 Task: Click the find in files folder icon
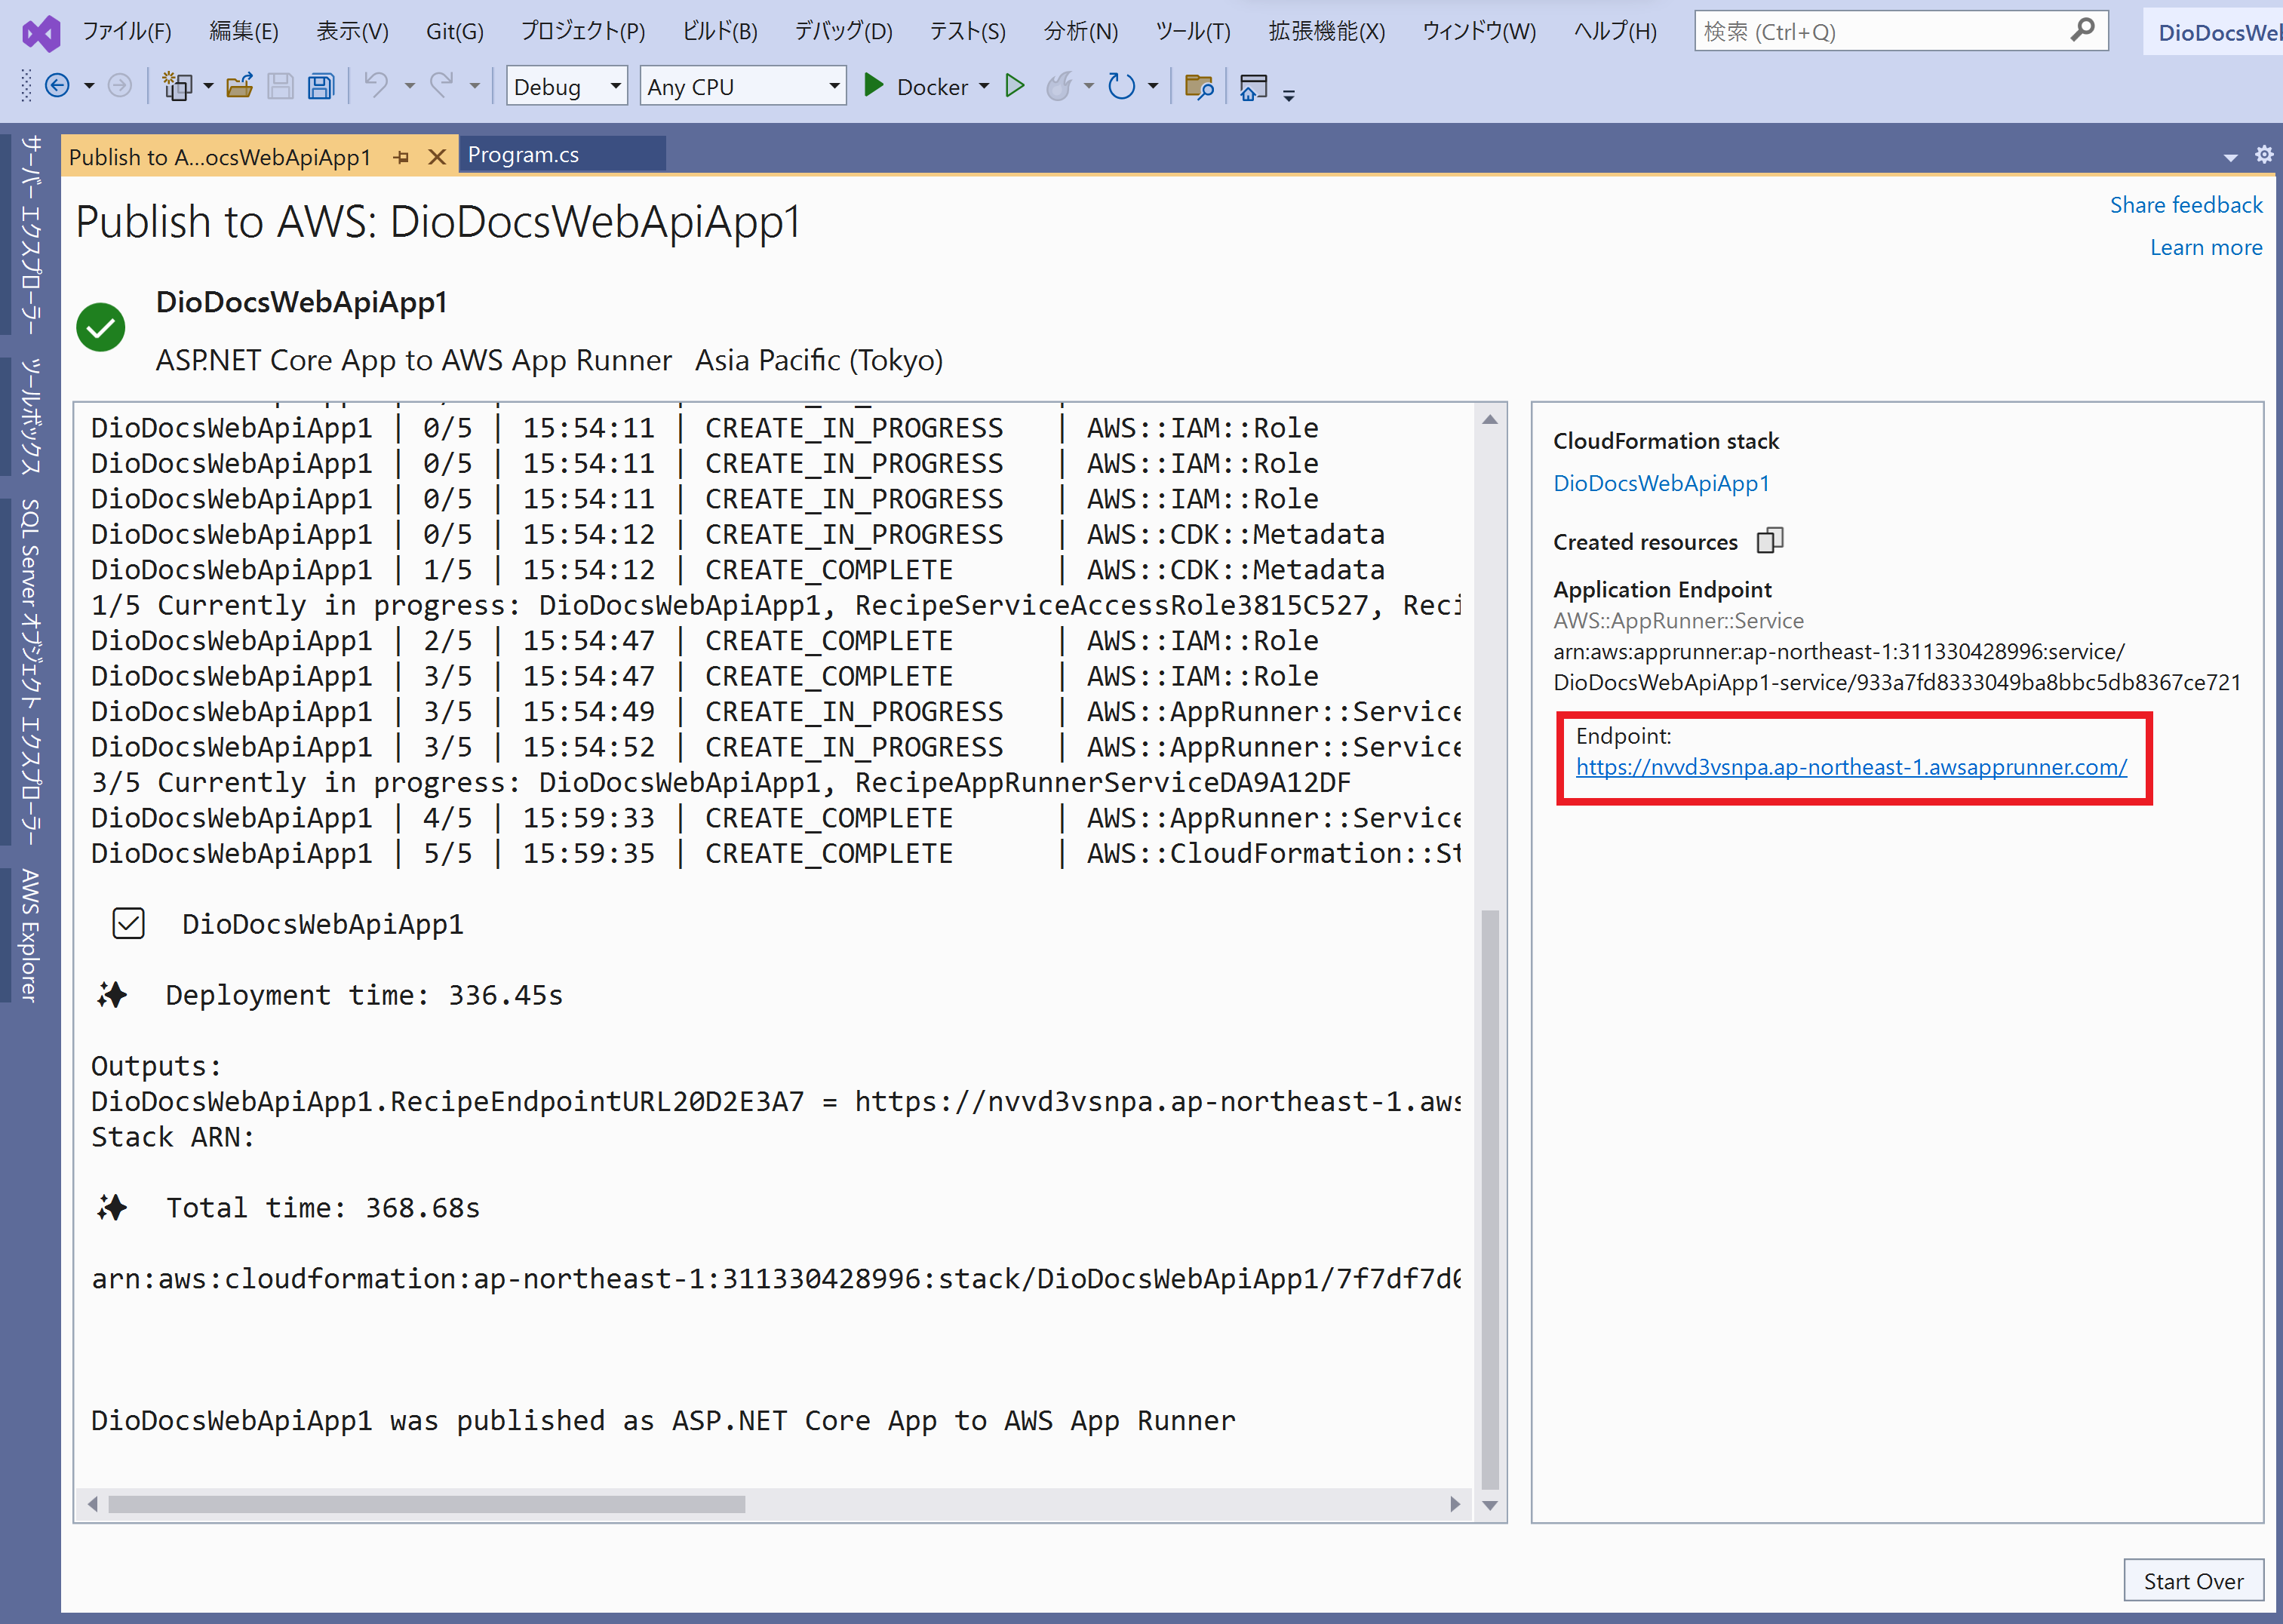[1199, 87]
